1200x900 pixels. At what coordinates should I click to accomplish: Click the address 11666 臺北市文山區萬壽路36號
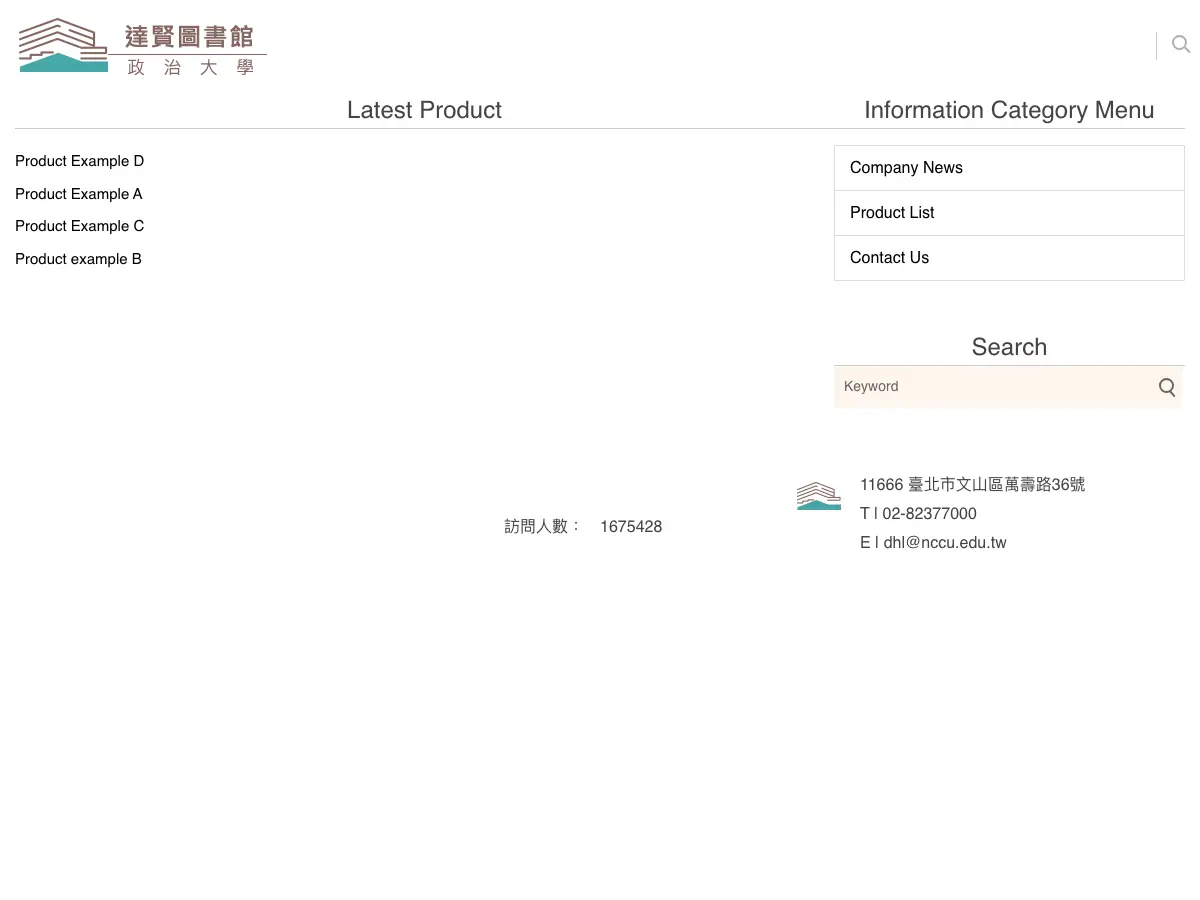coord(972,485)
